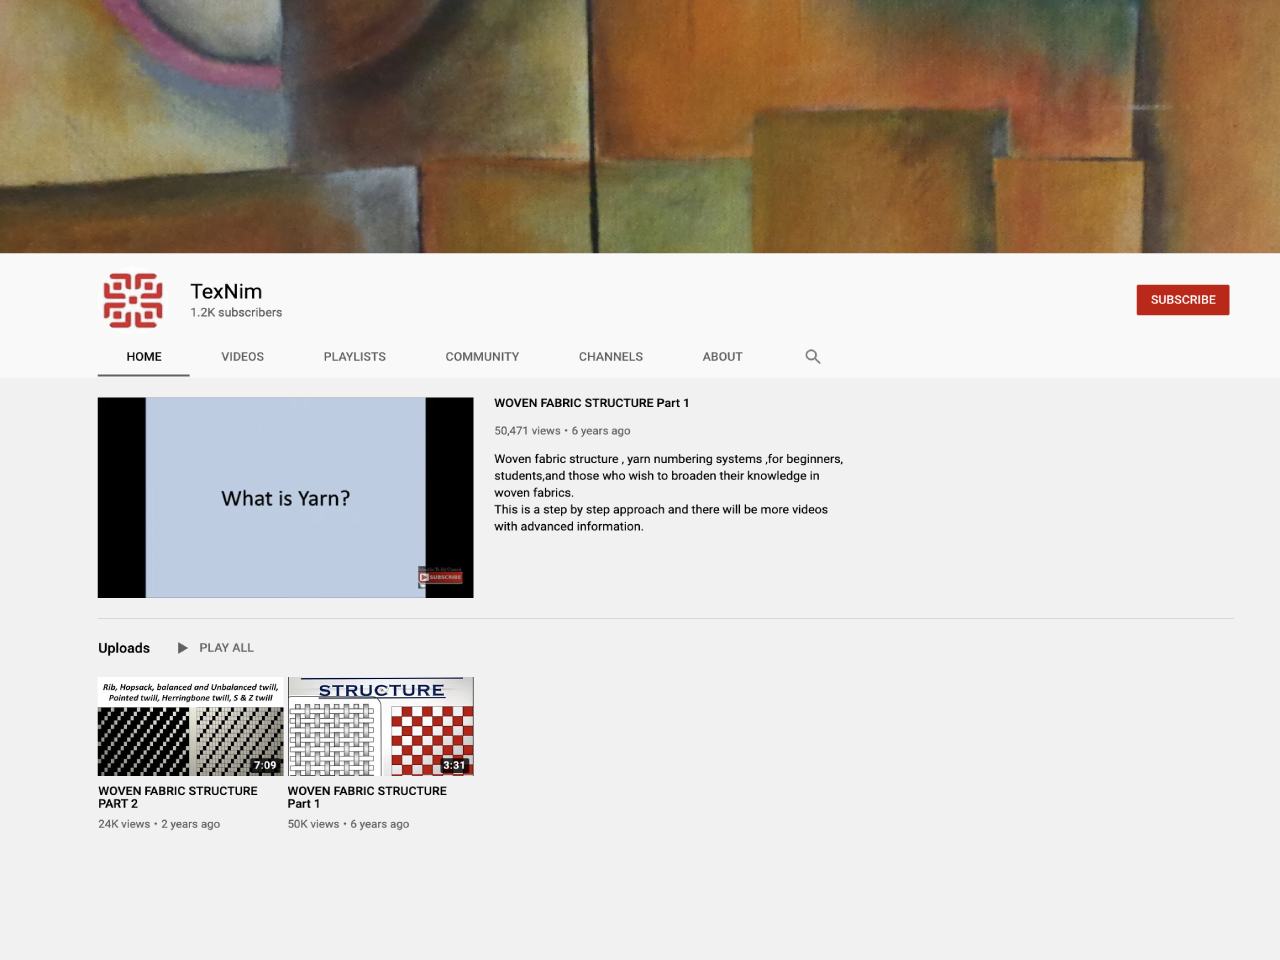View the ABOUT tab

722,356
